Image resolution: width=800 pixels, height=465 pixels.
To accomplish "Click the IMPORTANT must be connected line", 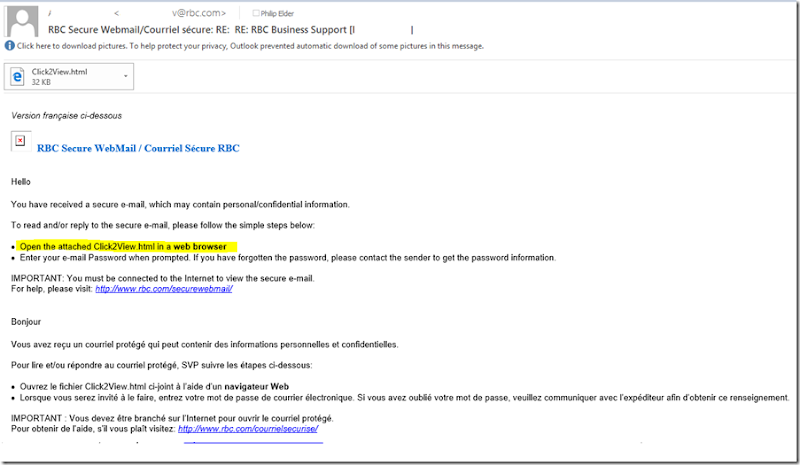I will click(x=163, y=278).
